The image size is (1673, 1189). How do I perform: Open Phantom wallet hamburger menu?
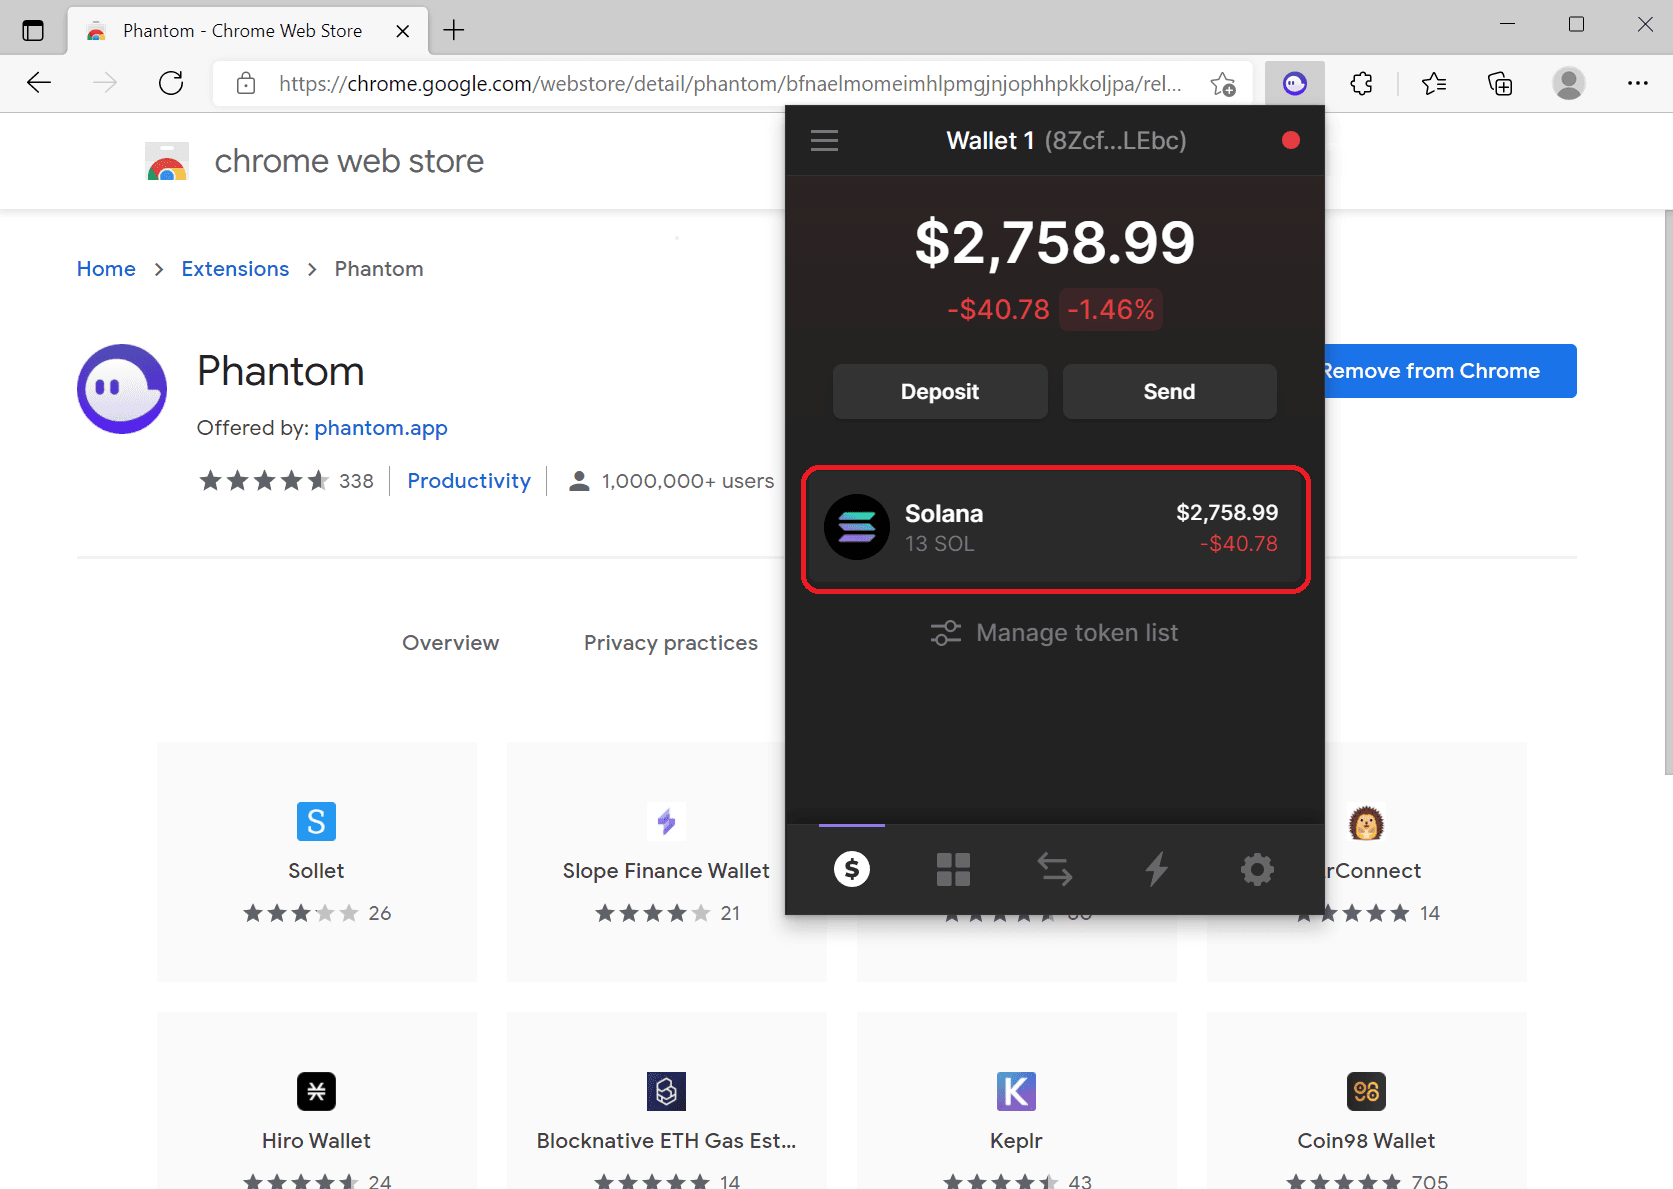click(824, 140)
